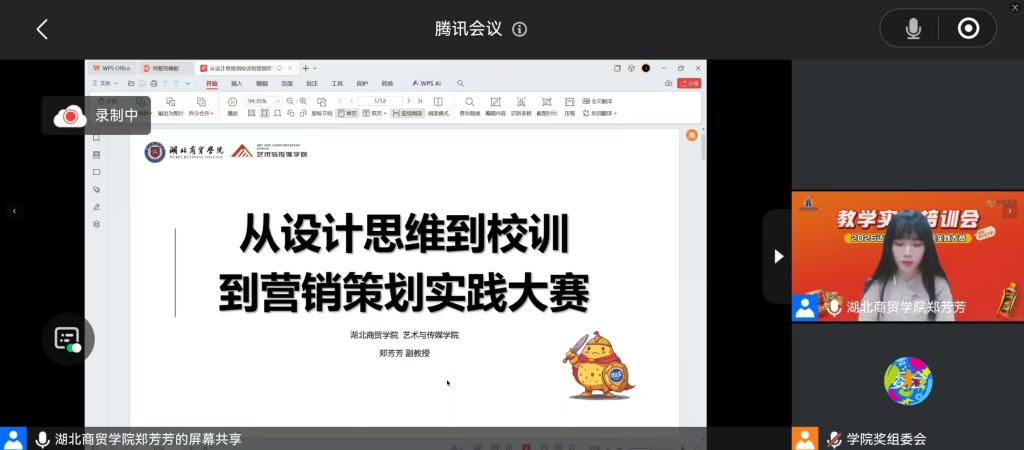This screenshot has width=1024, height=450.
Task: Click the 播放 play button in toolbar
Action: [x=232, y=106]
